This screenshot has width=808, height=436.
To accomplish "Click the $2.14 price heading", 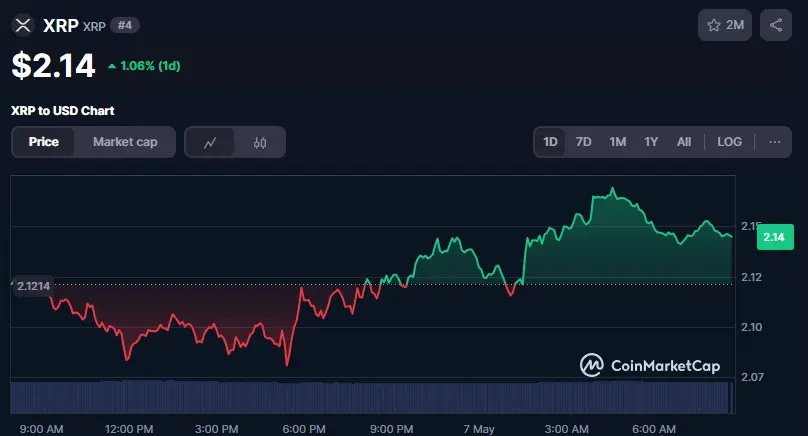I will (x=54, y=65).
